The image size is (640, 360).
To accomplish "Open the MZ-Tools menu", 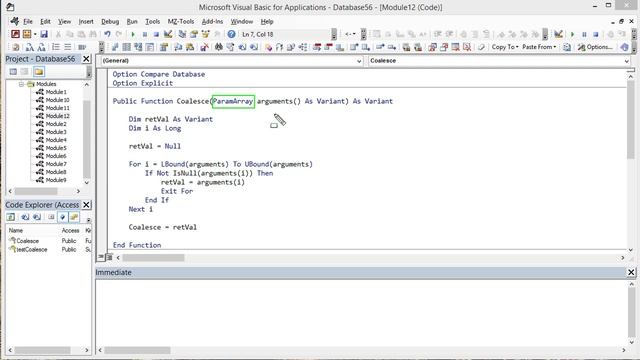I will point(181,22).
